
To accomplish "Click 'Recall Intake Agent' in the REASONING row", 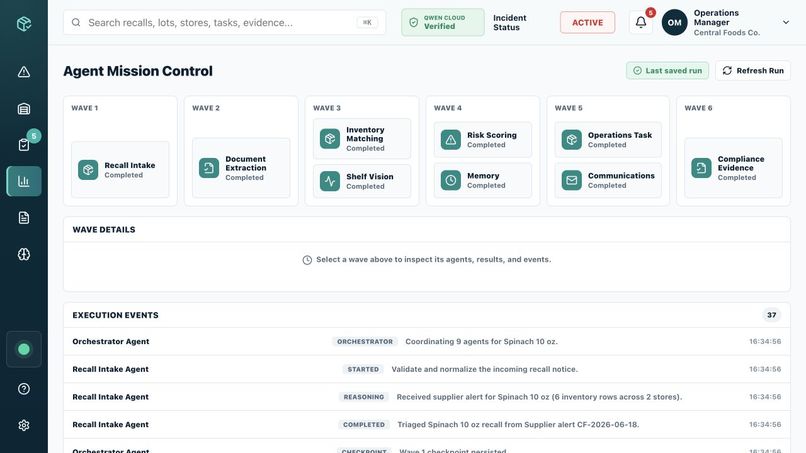I will (x=110, y=397).
